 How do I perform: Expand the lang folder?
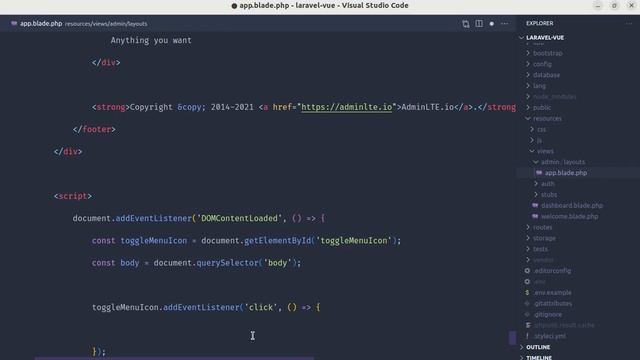[539, 86]
